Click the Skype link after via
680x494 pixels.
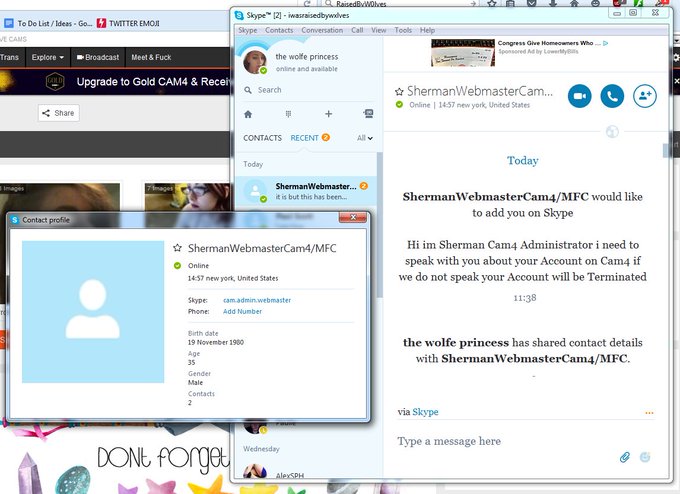coord(425,412)
